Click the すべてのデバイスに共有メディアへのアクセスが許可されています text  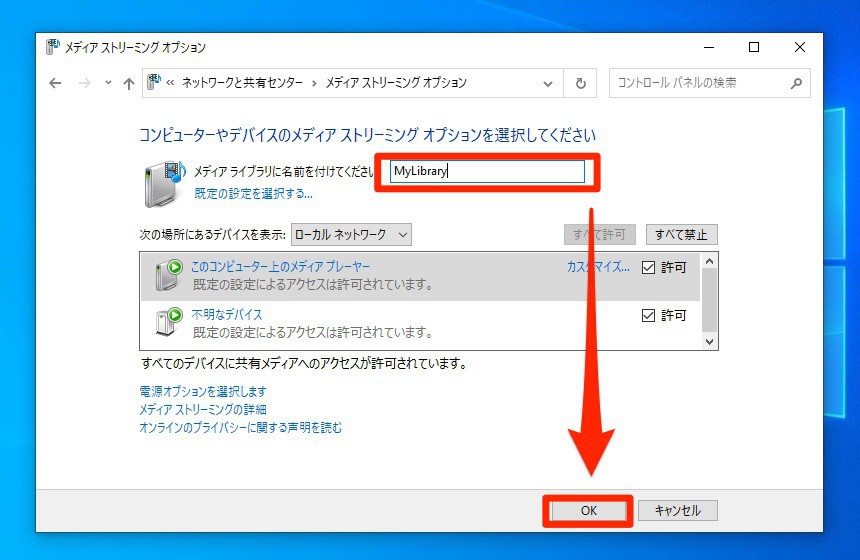pos(304,363)
